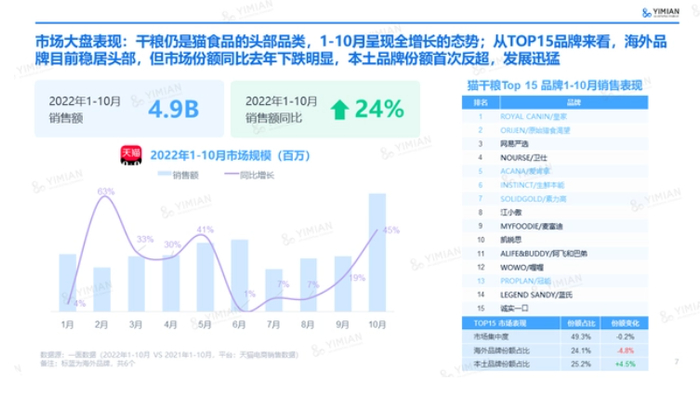This screenshot has height=407, width=700.
Task: Click the 30% growth data label
Action: [x=172, y=245]
